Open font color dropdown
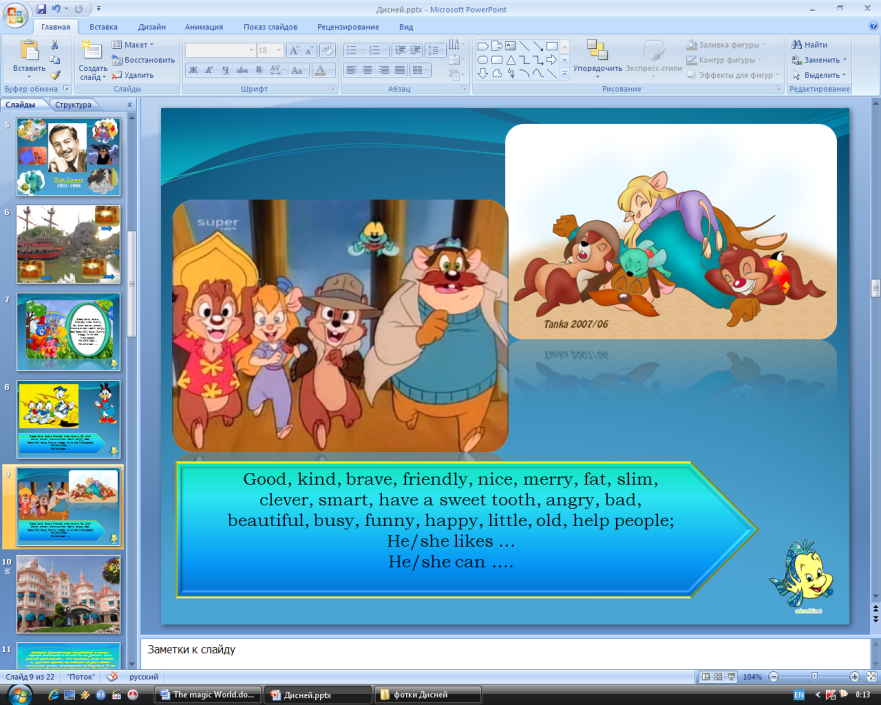Image resolution: width=881 pixels, height=705 pixels. point(331,70)
